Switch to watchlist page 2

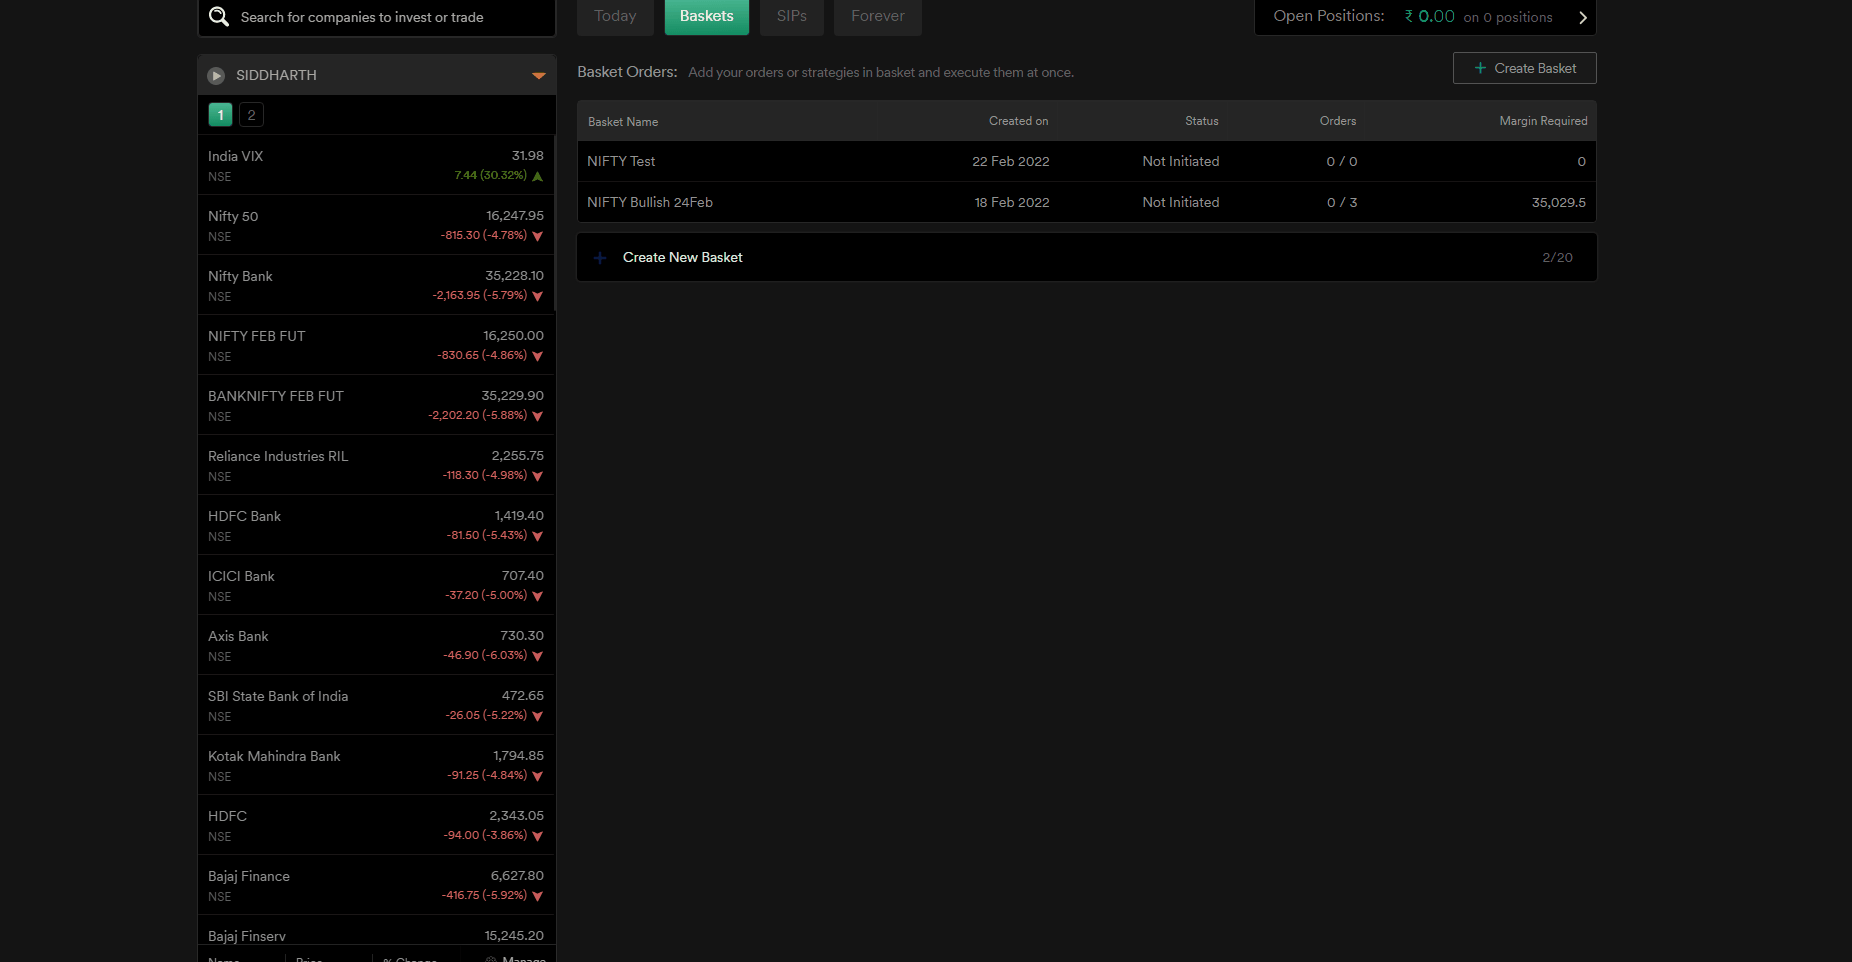pos(251,115)
